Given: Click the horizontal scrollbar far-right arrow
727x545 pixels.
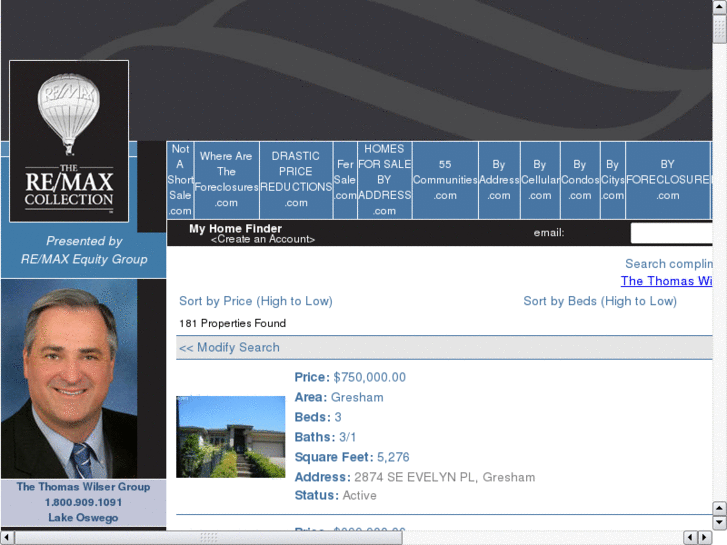Looking at the screenshot, I should [705, 537].
